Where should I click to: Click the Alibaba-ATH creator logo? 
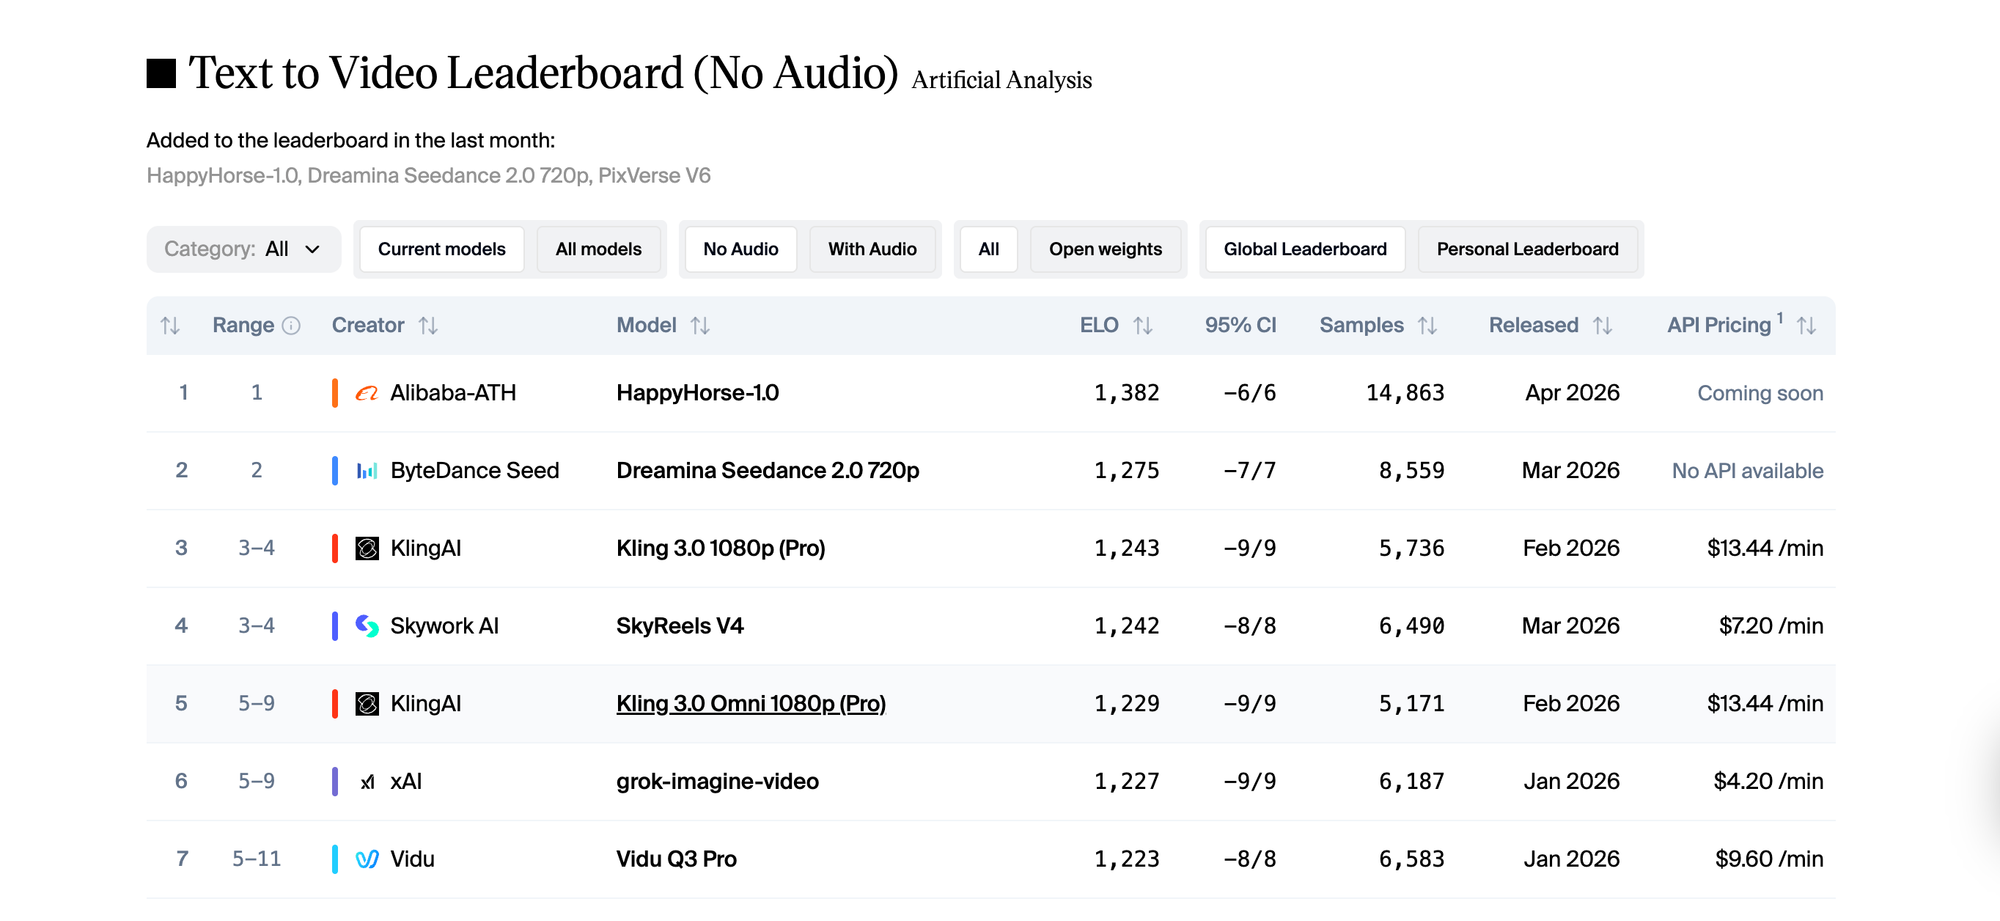coord(366,393)
